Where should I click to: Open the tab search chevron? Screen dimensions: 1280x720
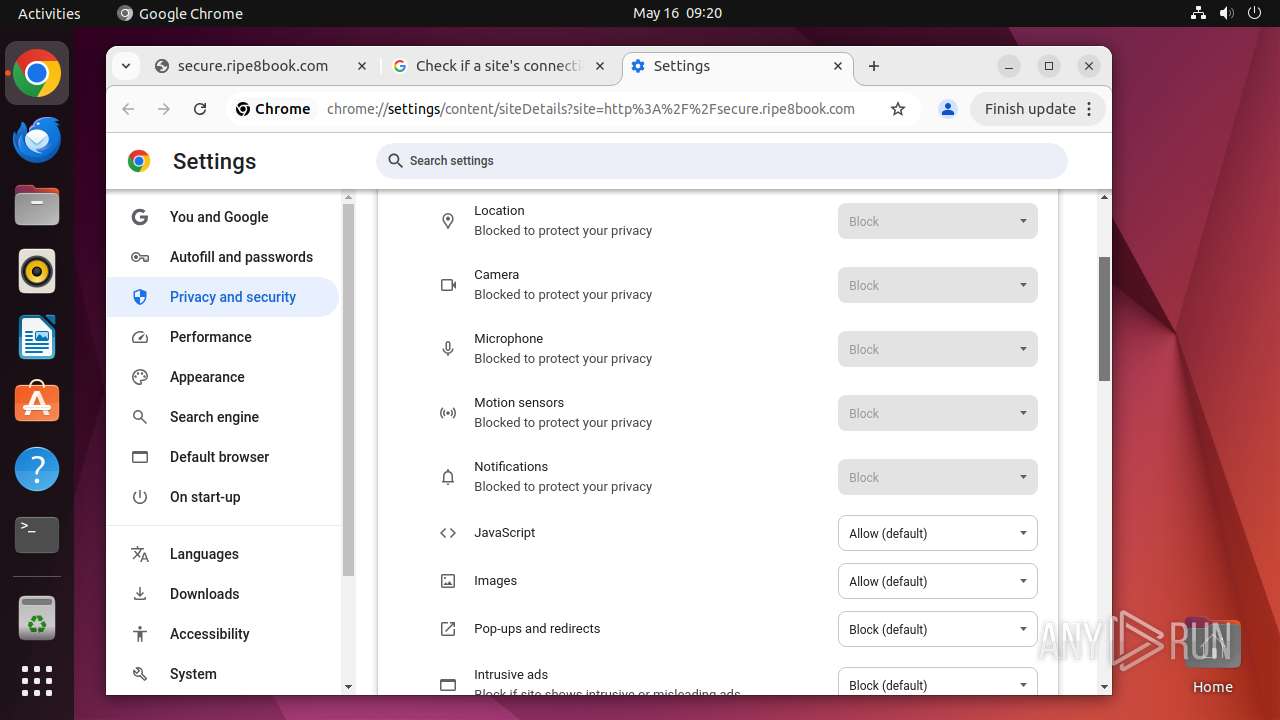126,66
